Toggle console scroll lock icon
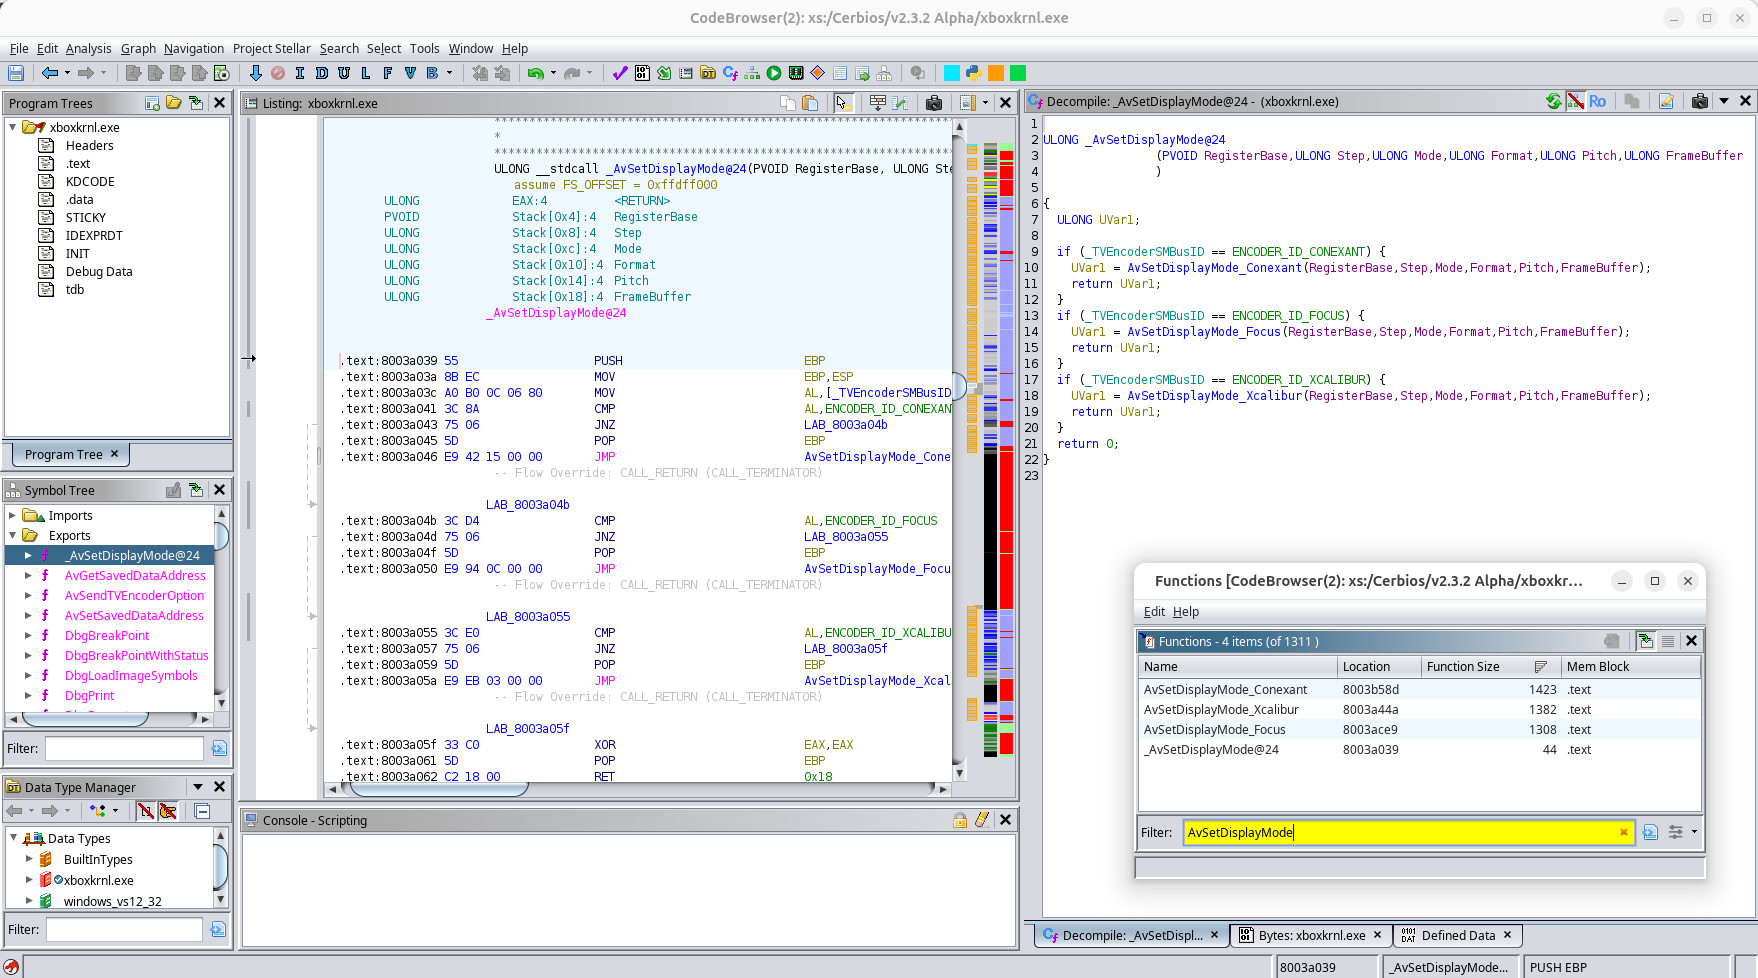Image resolution: width=1758 pixels, height=978 pixels. 960,820
